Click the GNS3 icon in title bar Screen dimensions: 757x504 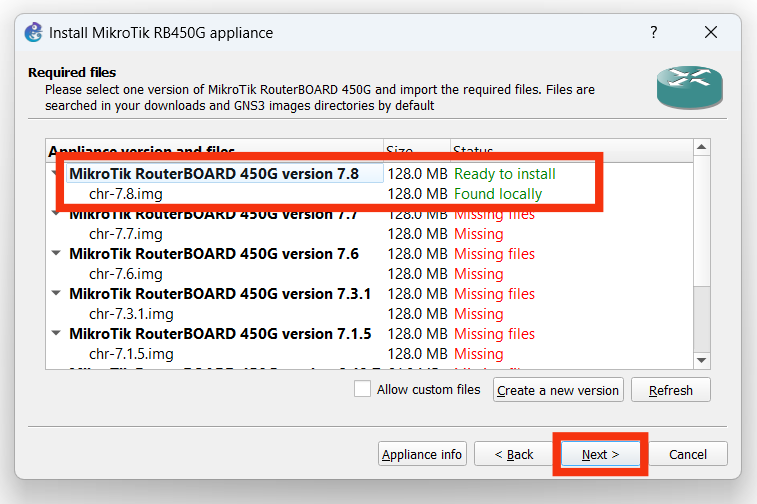(x=32, y=32)
